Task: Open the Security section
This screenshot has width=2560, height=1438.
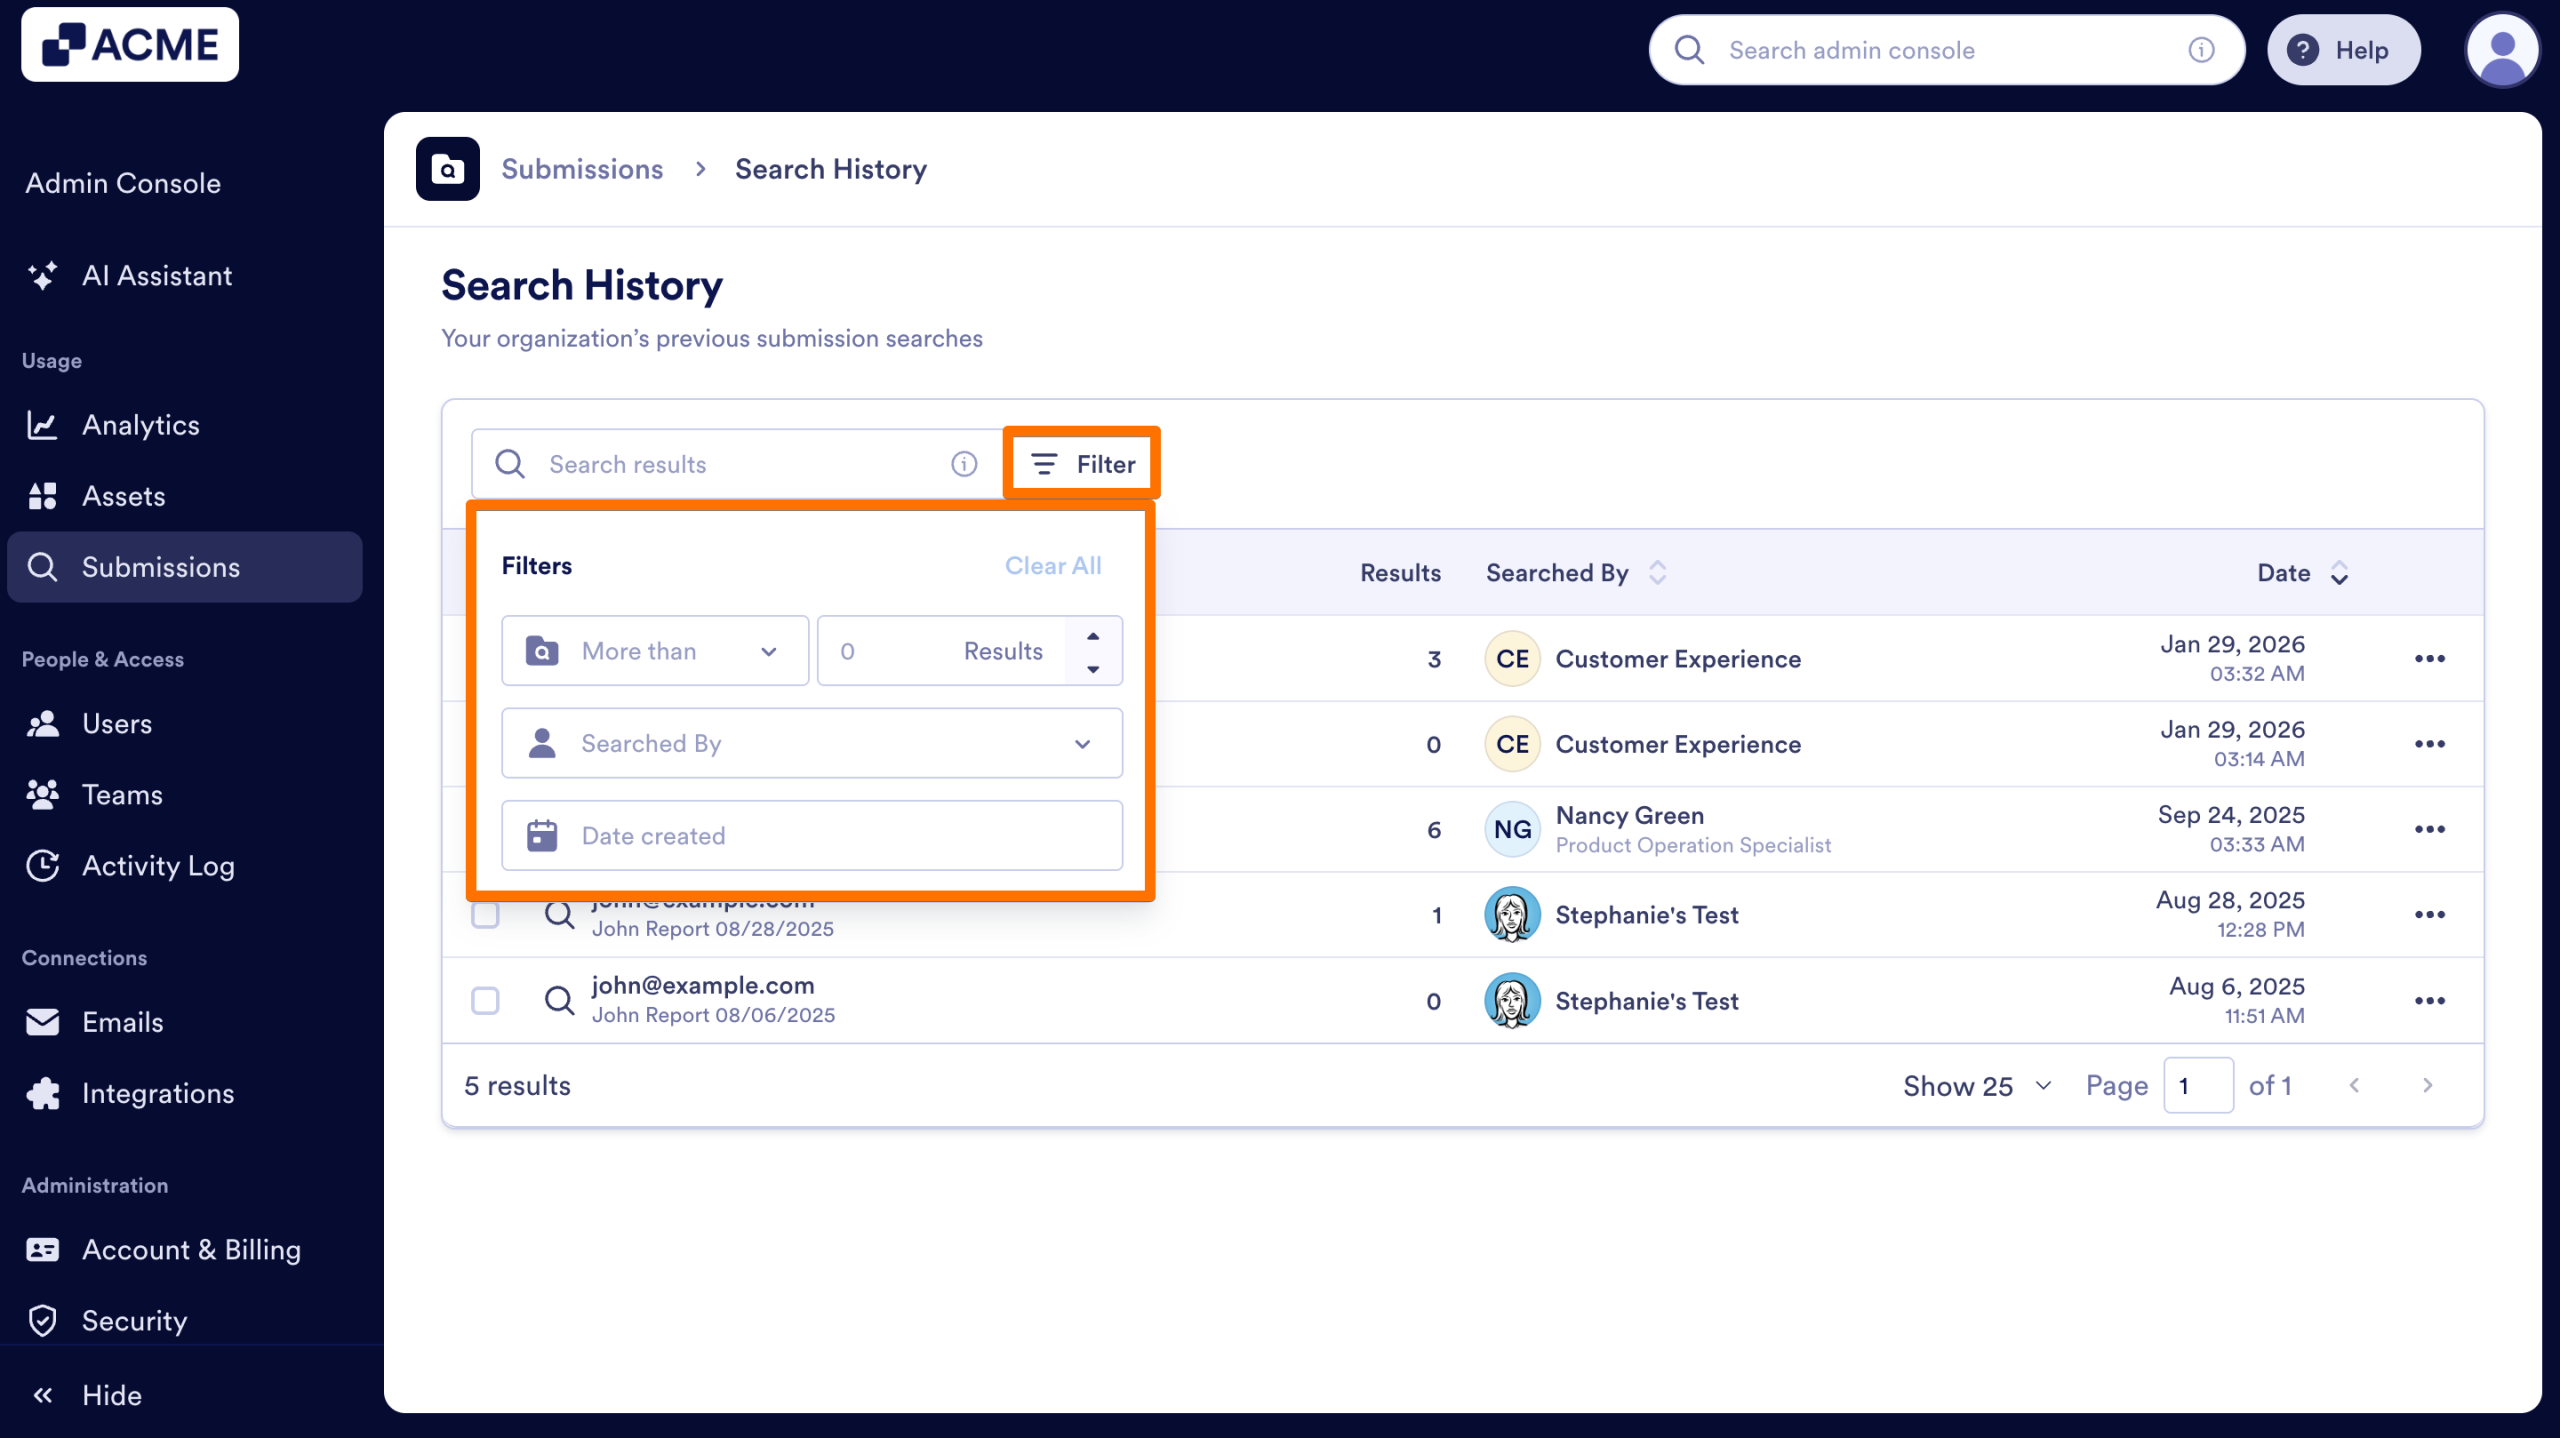Action: [134, 1320]
